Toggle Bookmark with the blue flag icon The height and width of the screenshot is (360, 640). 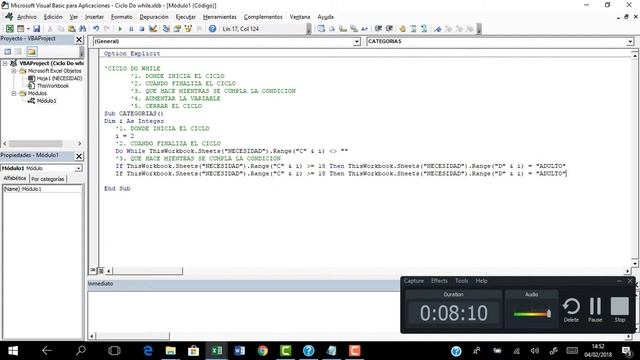438,29
